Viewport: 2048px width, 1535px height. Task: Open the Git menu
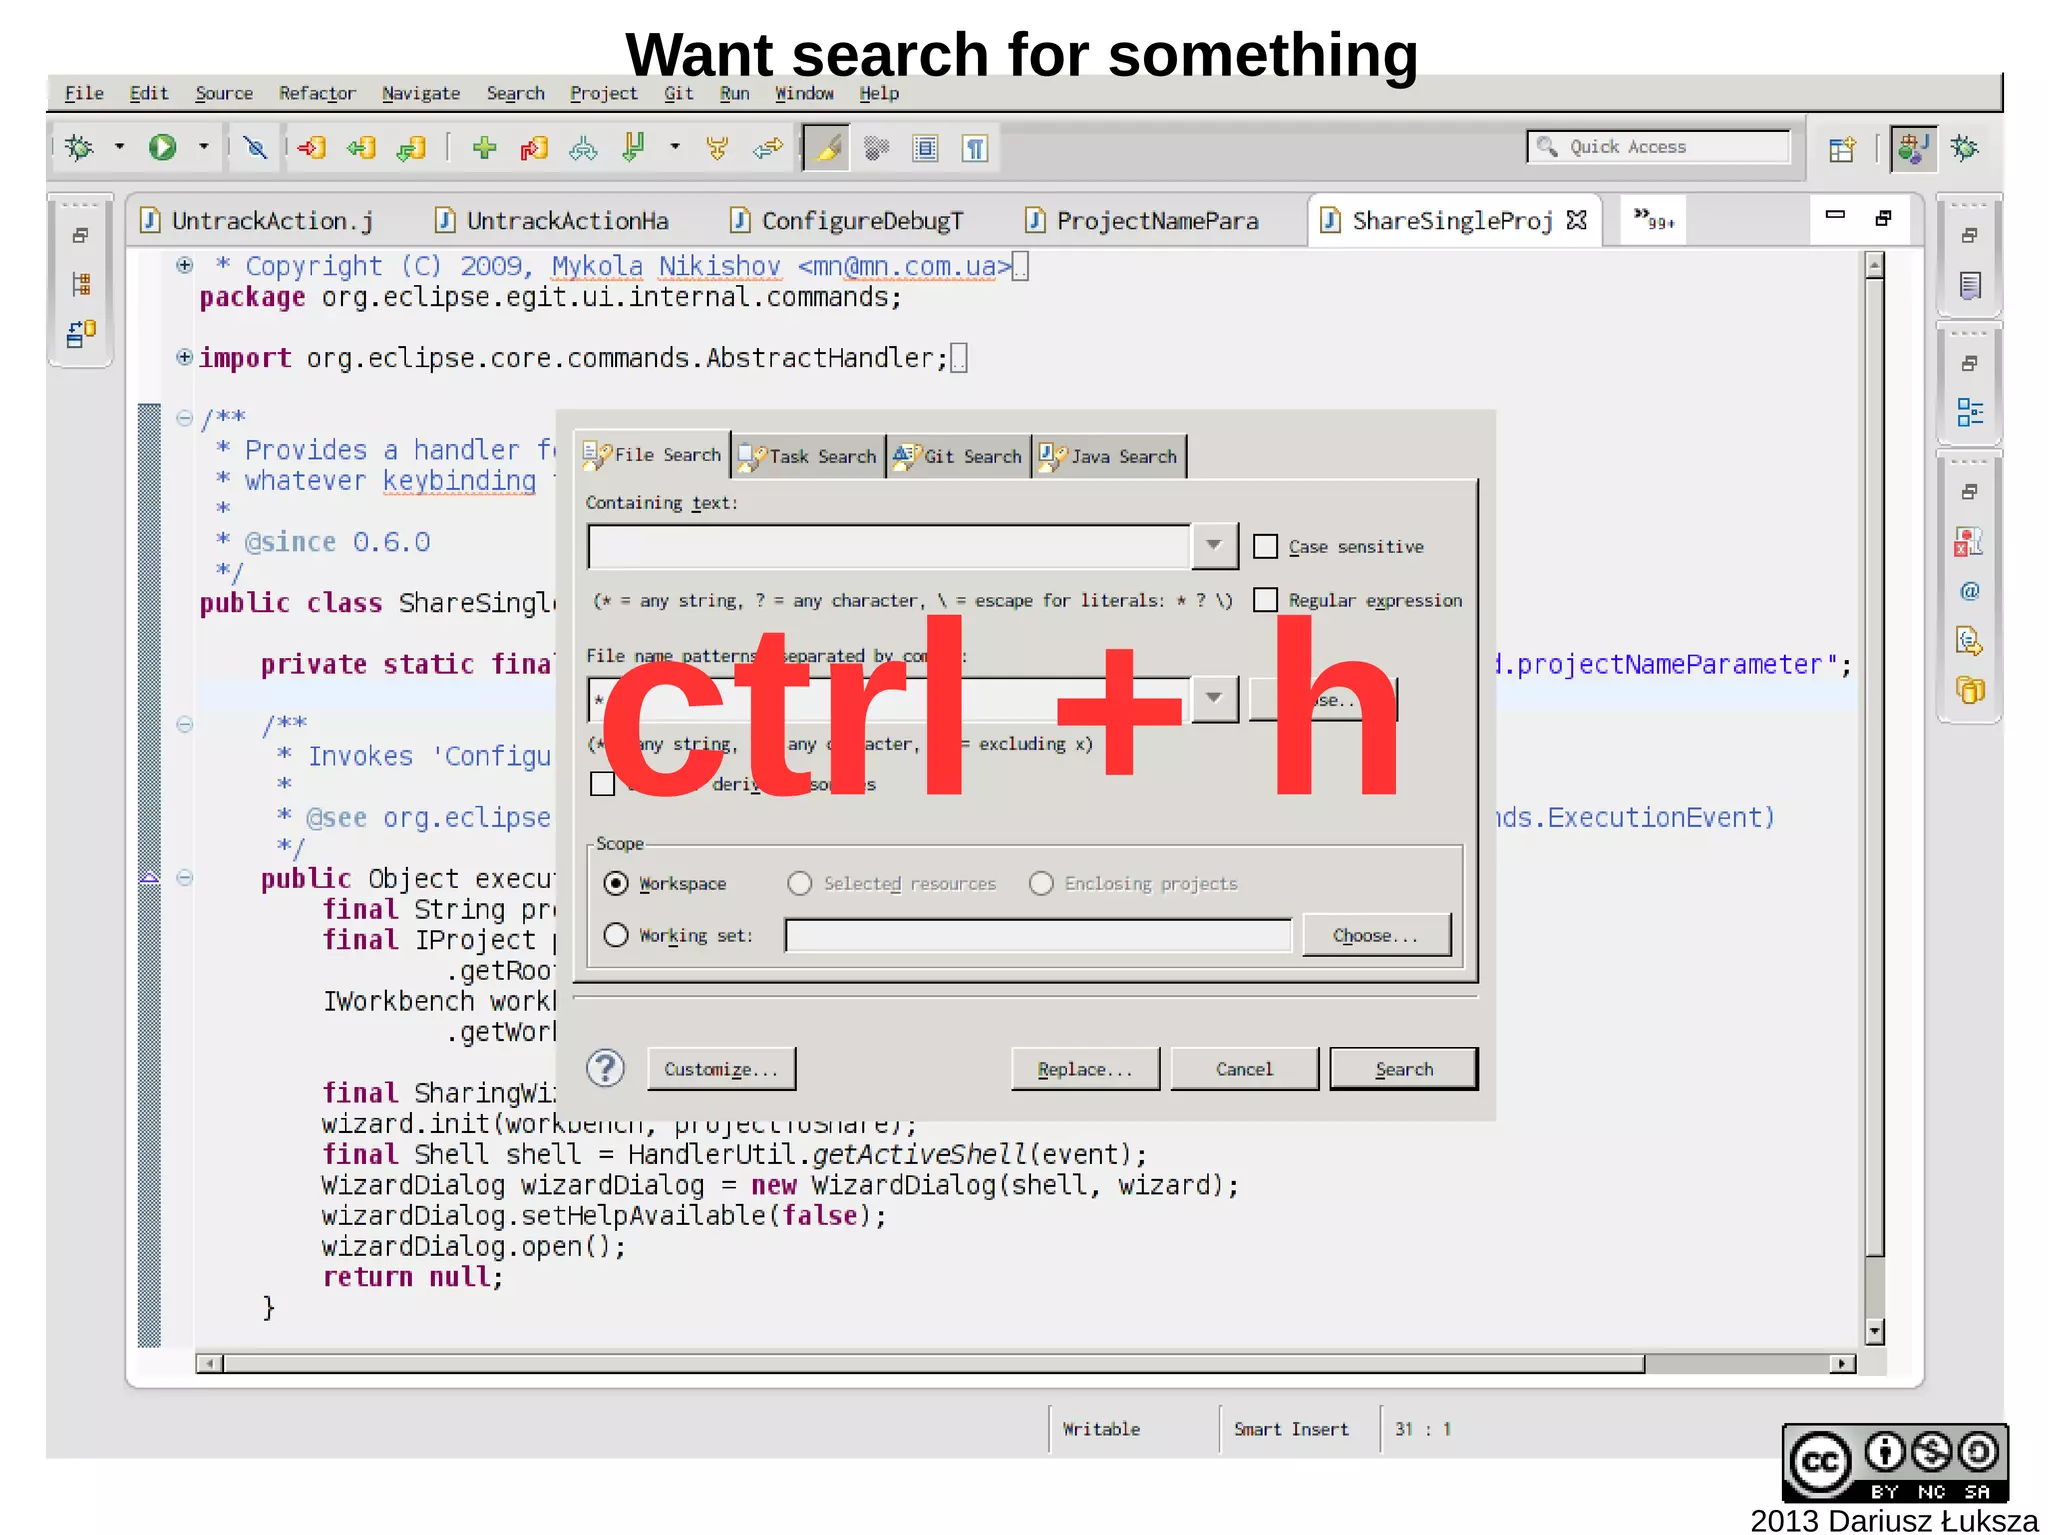678,93
